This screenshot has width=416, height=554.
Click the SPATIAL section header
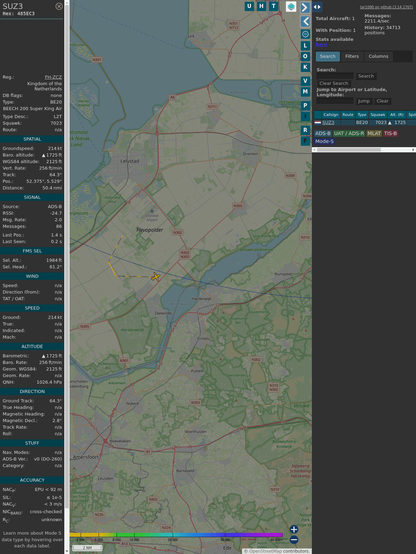[32, 139]
